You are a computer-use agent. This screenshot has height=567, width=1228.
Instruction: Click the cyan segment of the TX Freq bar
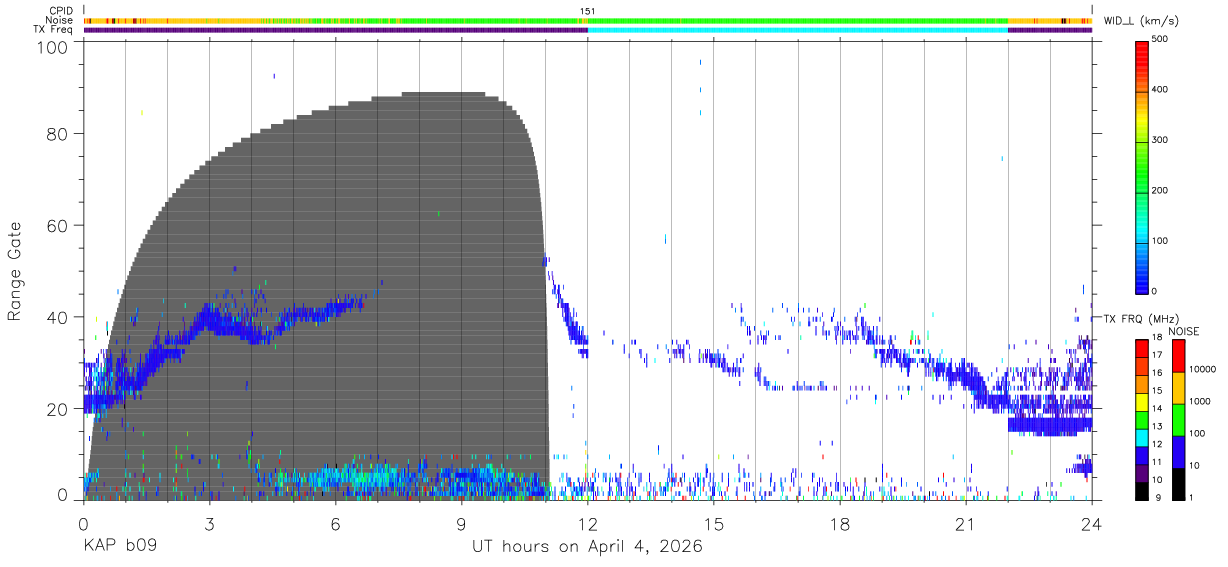(x=797, y=30)
